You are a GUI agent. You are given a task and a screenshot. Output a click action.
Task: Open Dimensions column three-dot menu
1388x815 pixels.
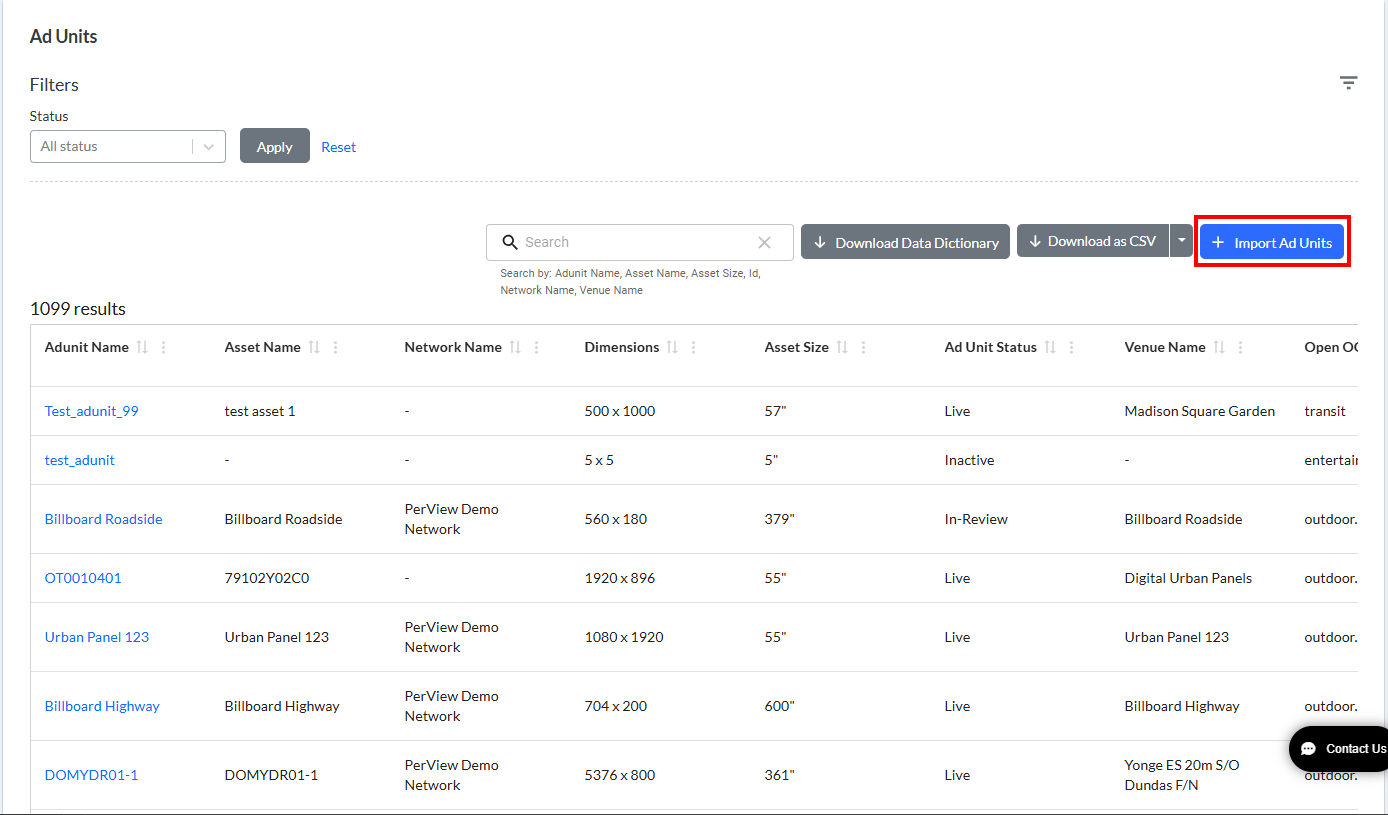694,347
